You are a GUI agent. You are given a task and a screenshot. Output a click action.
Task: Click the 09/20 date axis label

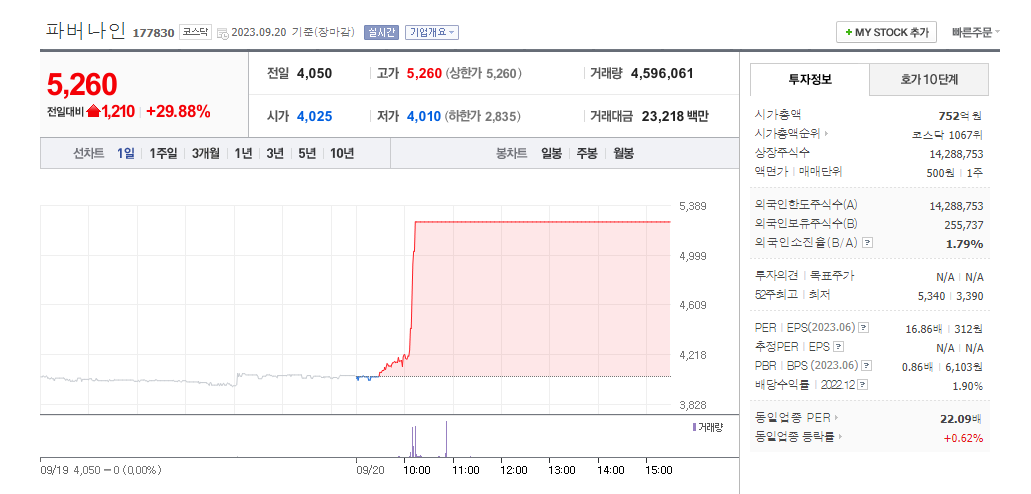(x=370, y=470)
